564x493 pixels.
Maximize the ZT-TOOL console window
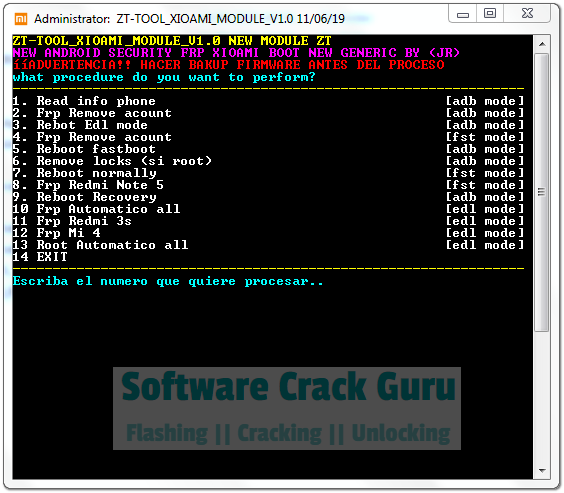click(x=490, y=14)
